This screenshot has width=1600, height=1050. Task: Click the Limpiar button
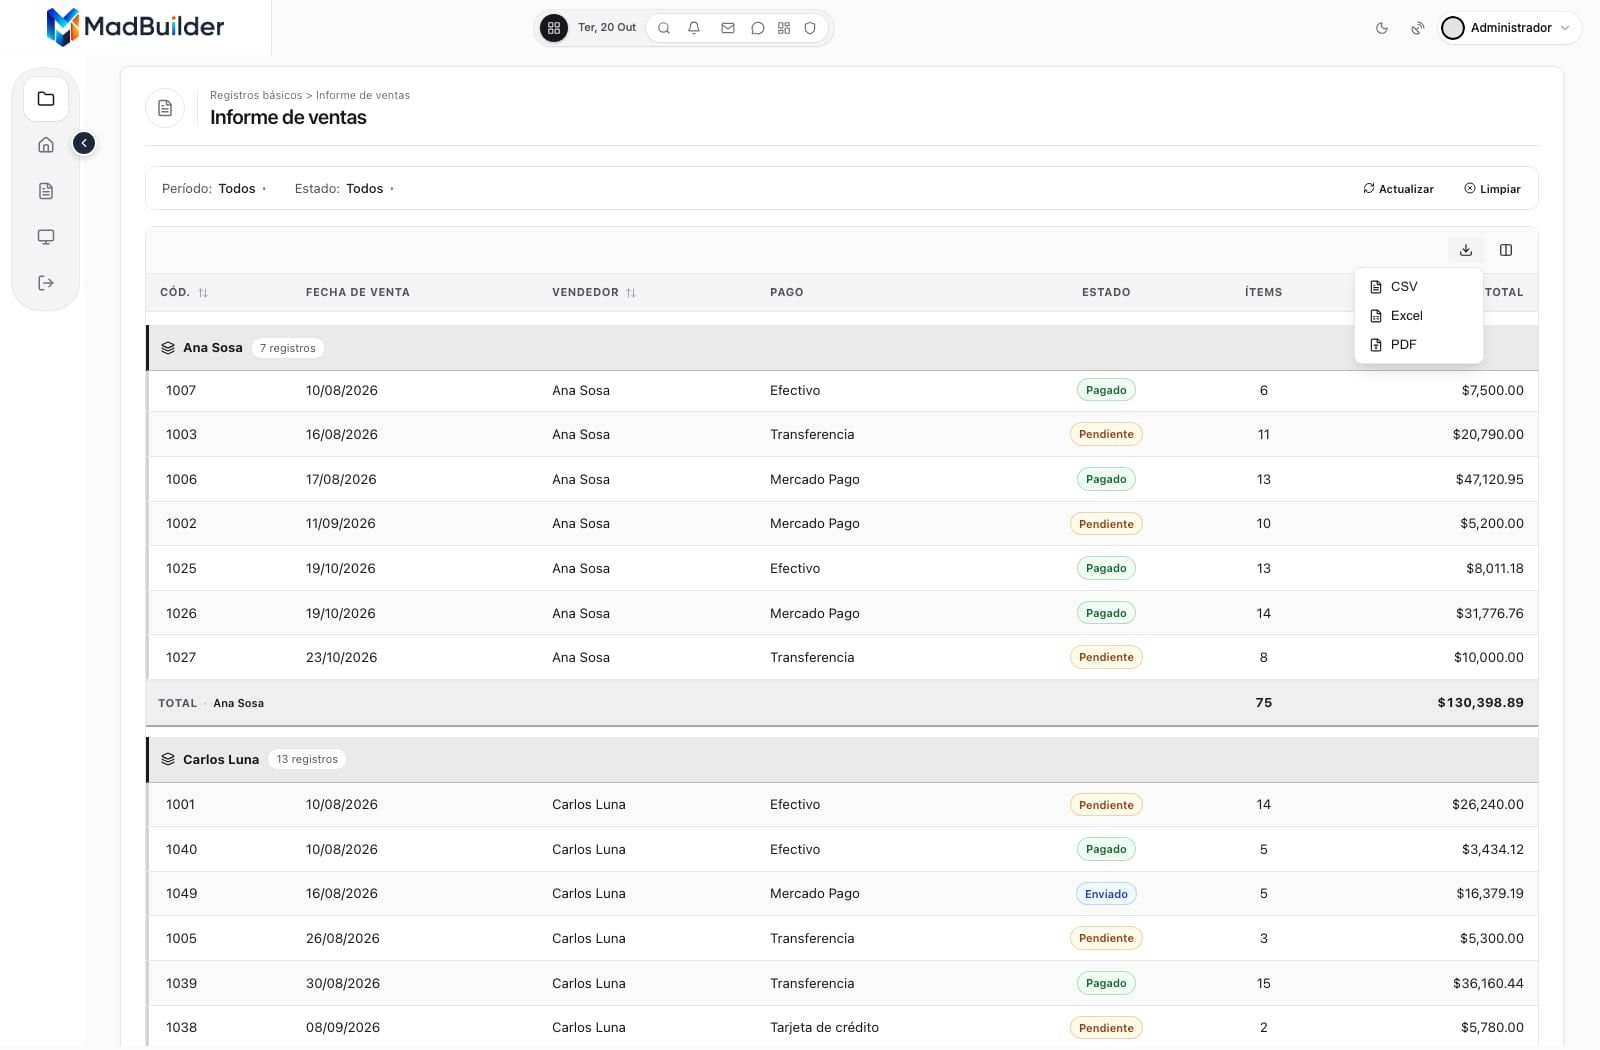1492,189
